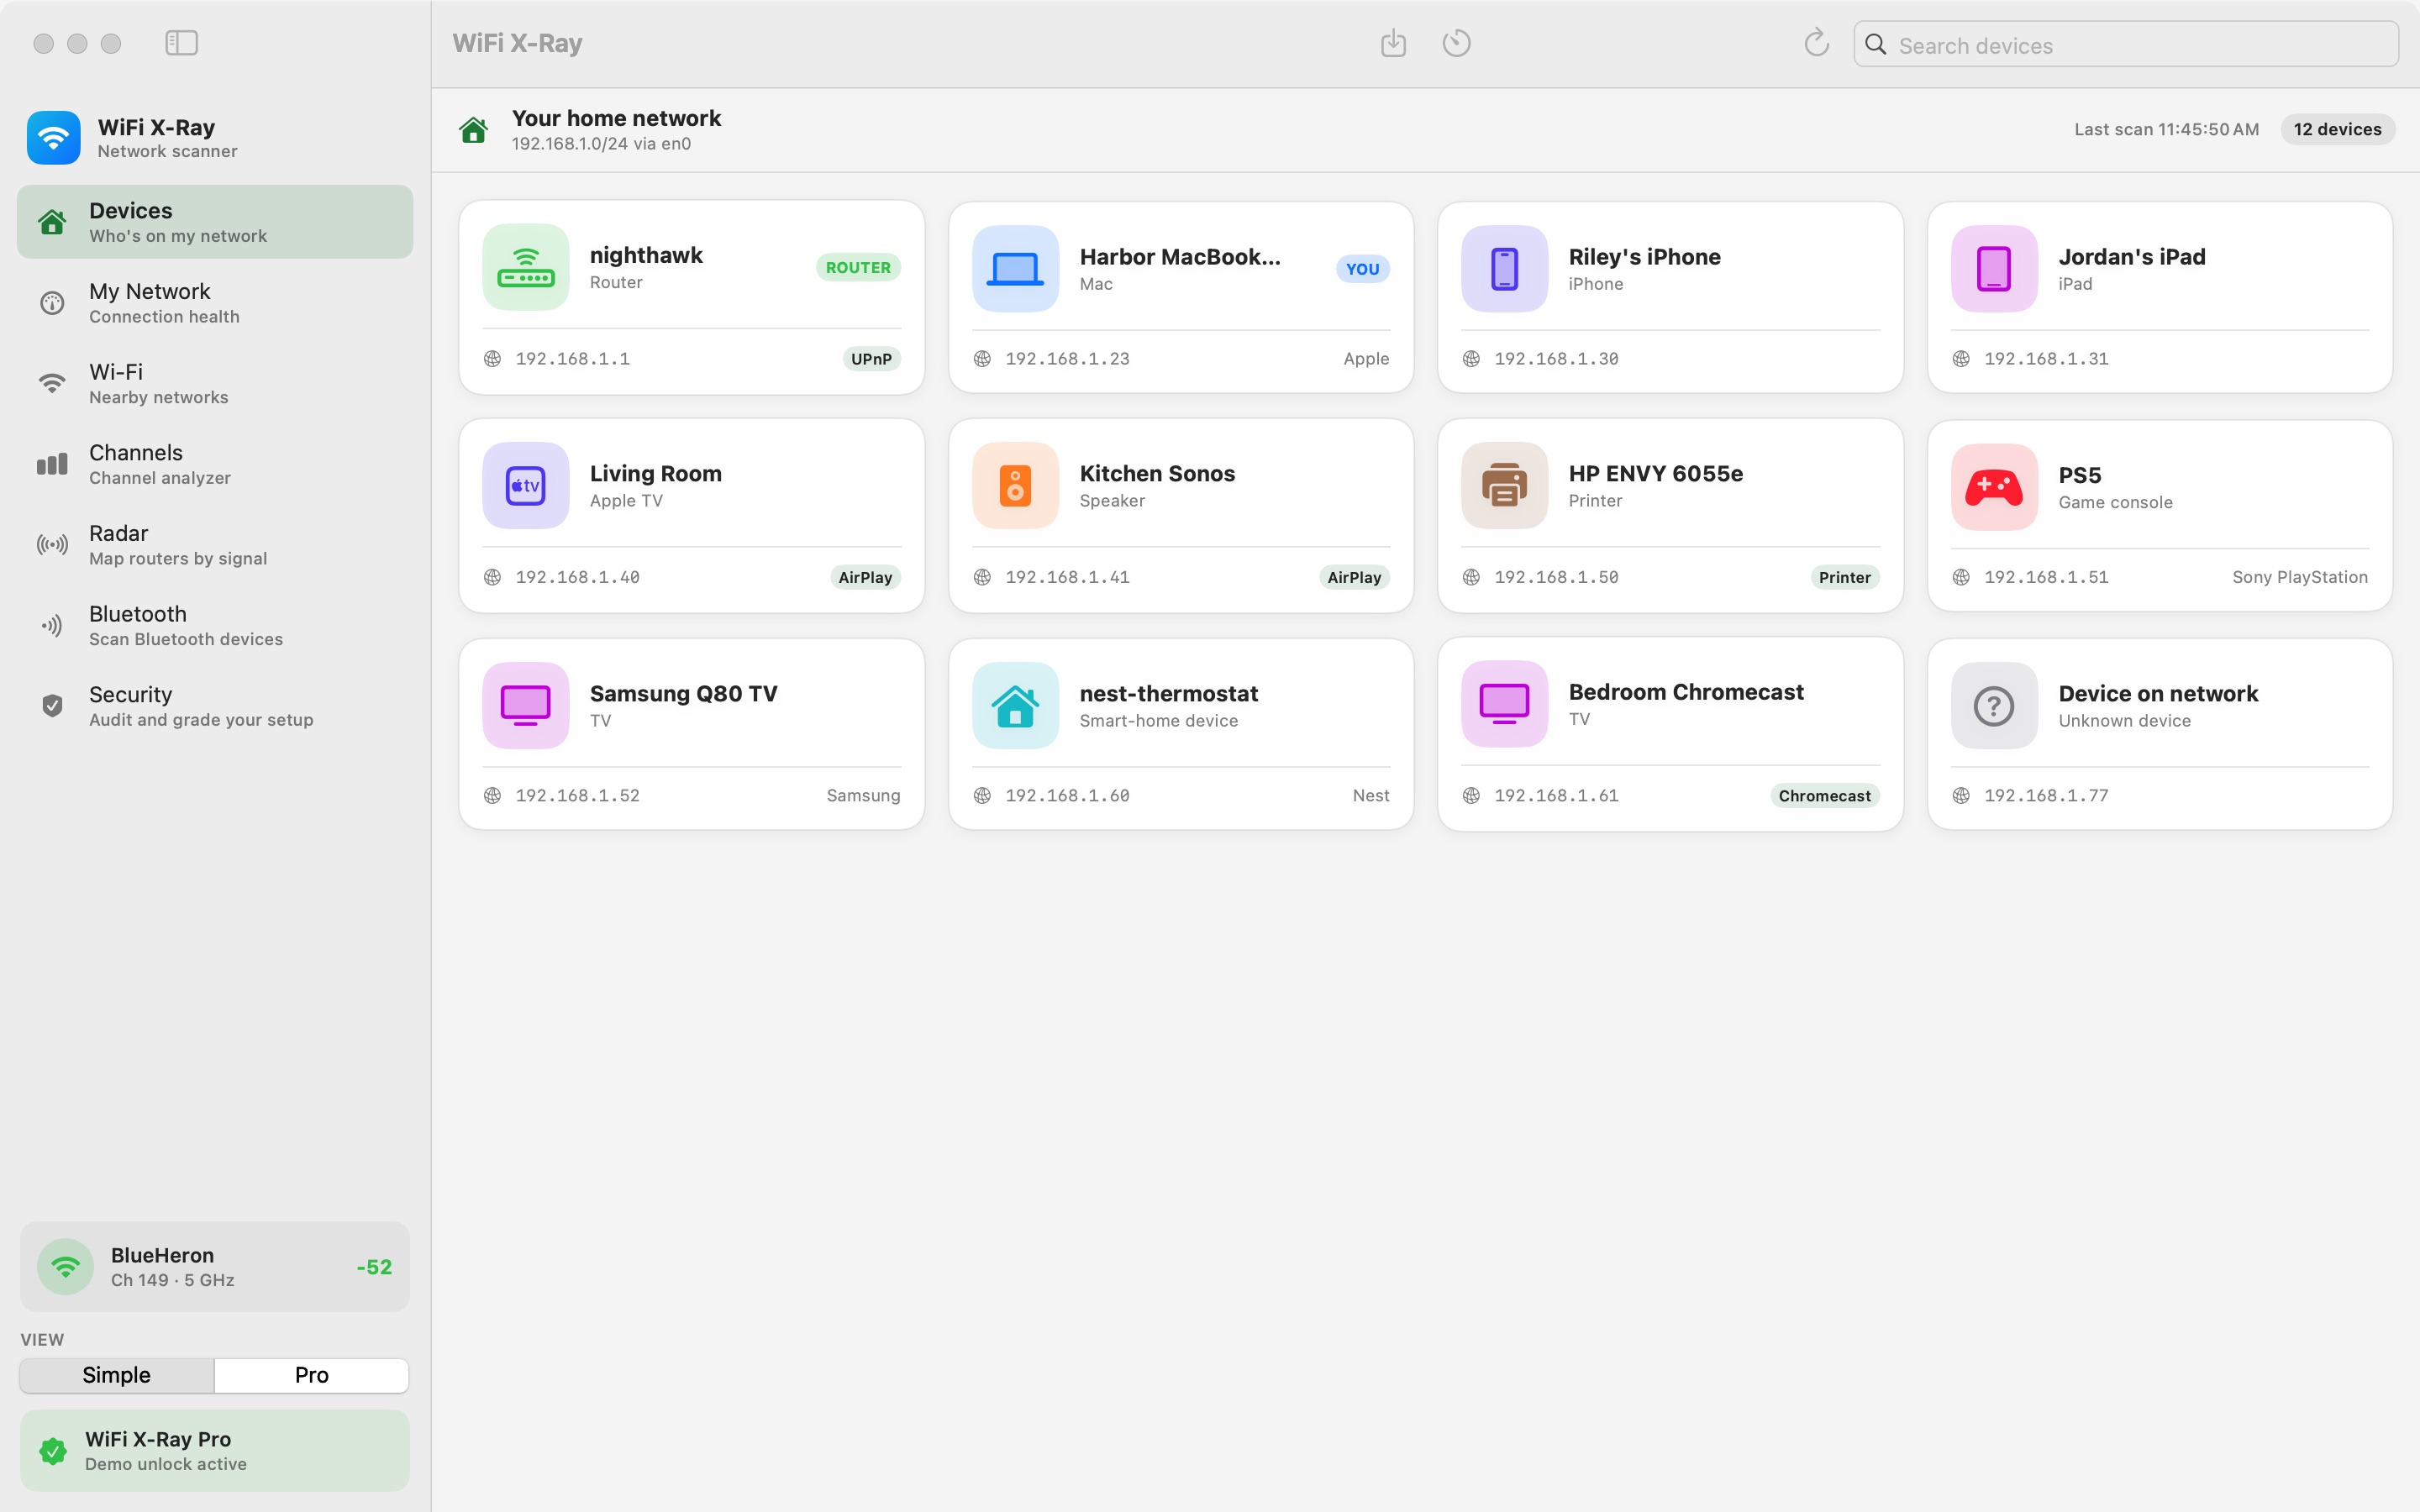This screenshot has height=1512, width=2420.
Task: Open My Network connection health
Action: pos(215,303)
